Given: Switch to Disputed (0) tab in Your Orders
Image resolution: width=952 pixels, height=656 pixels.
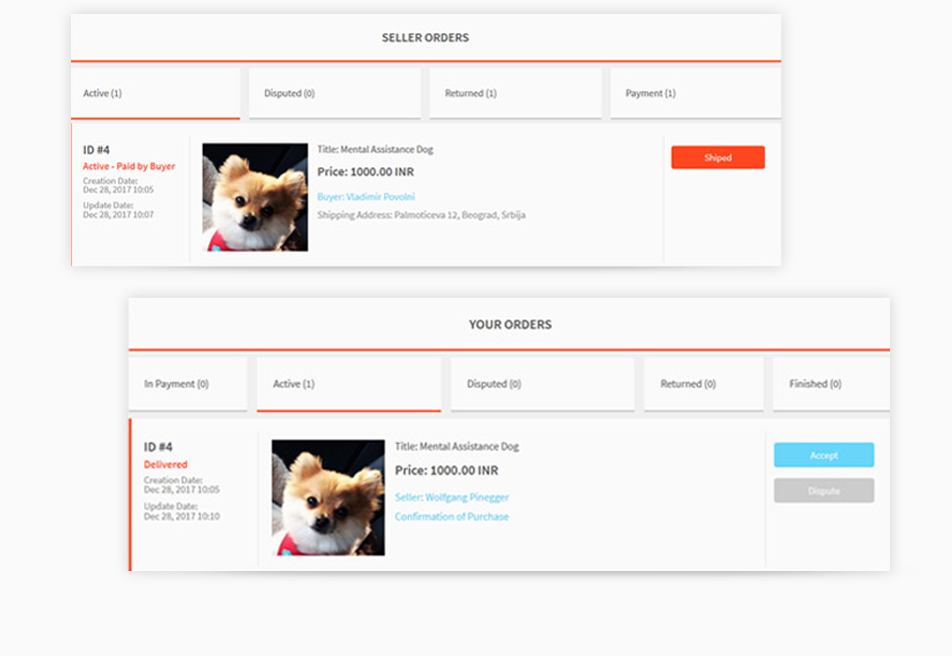Looking at the screenshot, I should [x=543, y=384].
